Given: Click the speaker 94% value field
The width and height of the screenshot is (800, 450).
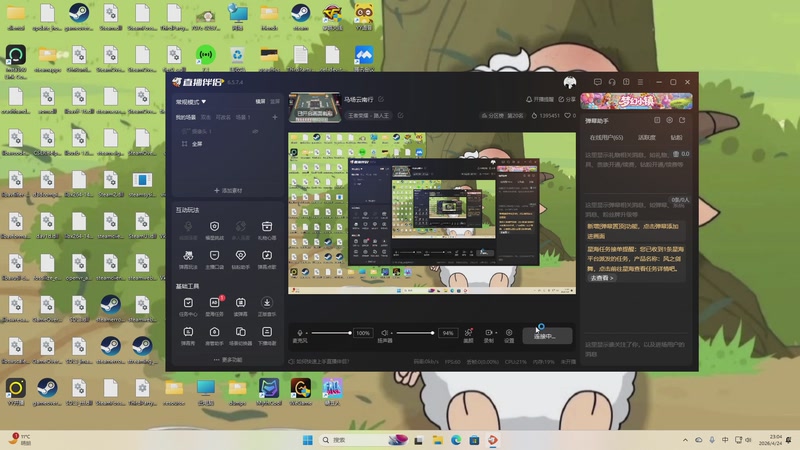Looking at the screenshot, I should 447,333.
